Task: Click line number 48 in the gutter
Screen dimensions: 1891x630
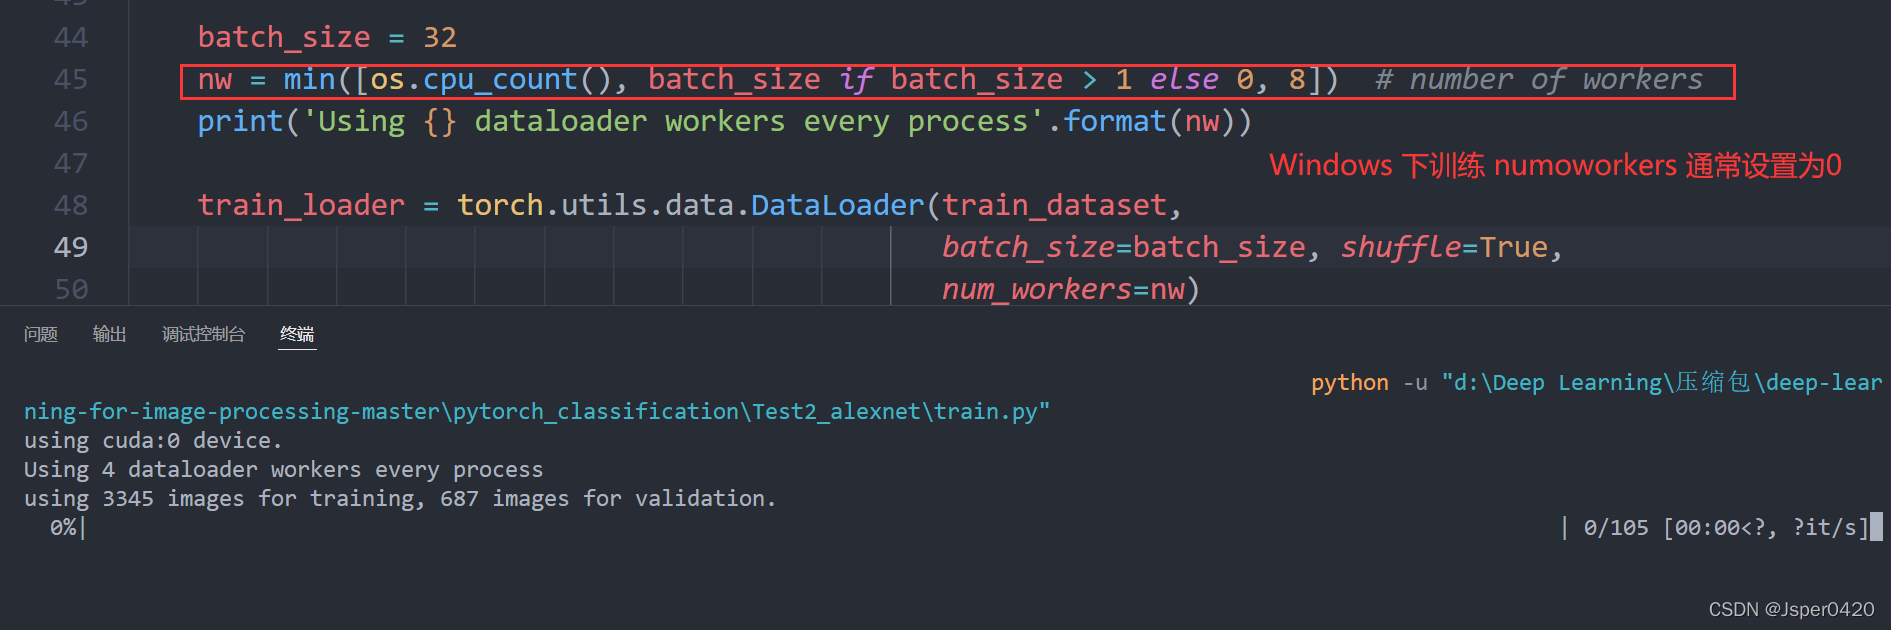Action: coord(71,206)
